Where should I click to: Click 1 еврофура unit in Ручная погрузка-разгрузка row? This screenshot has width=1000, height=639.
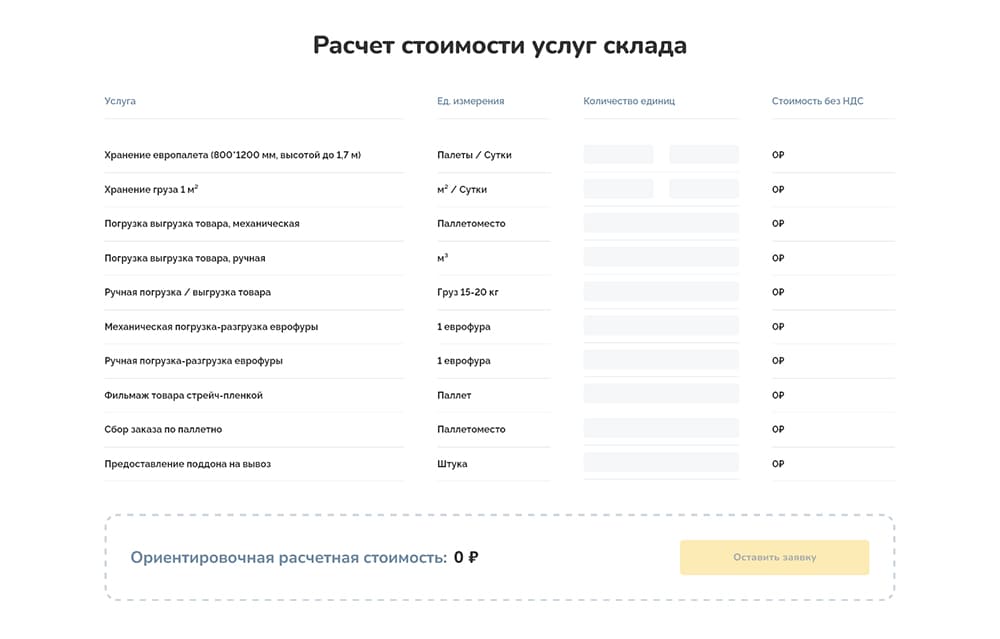(x=464, y=361)
